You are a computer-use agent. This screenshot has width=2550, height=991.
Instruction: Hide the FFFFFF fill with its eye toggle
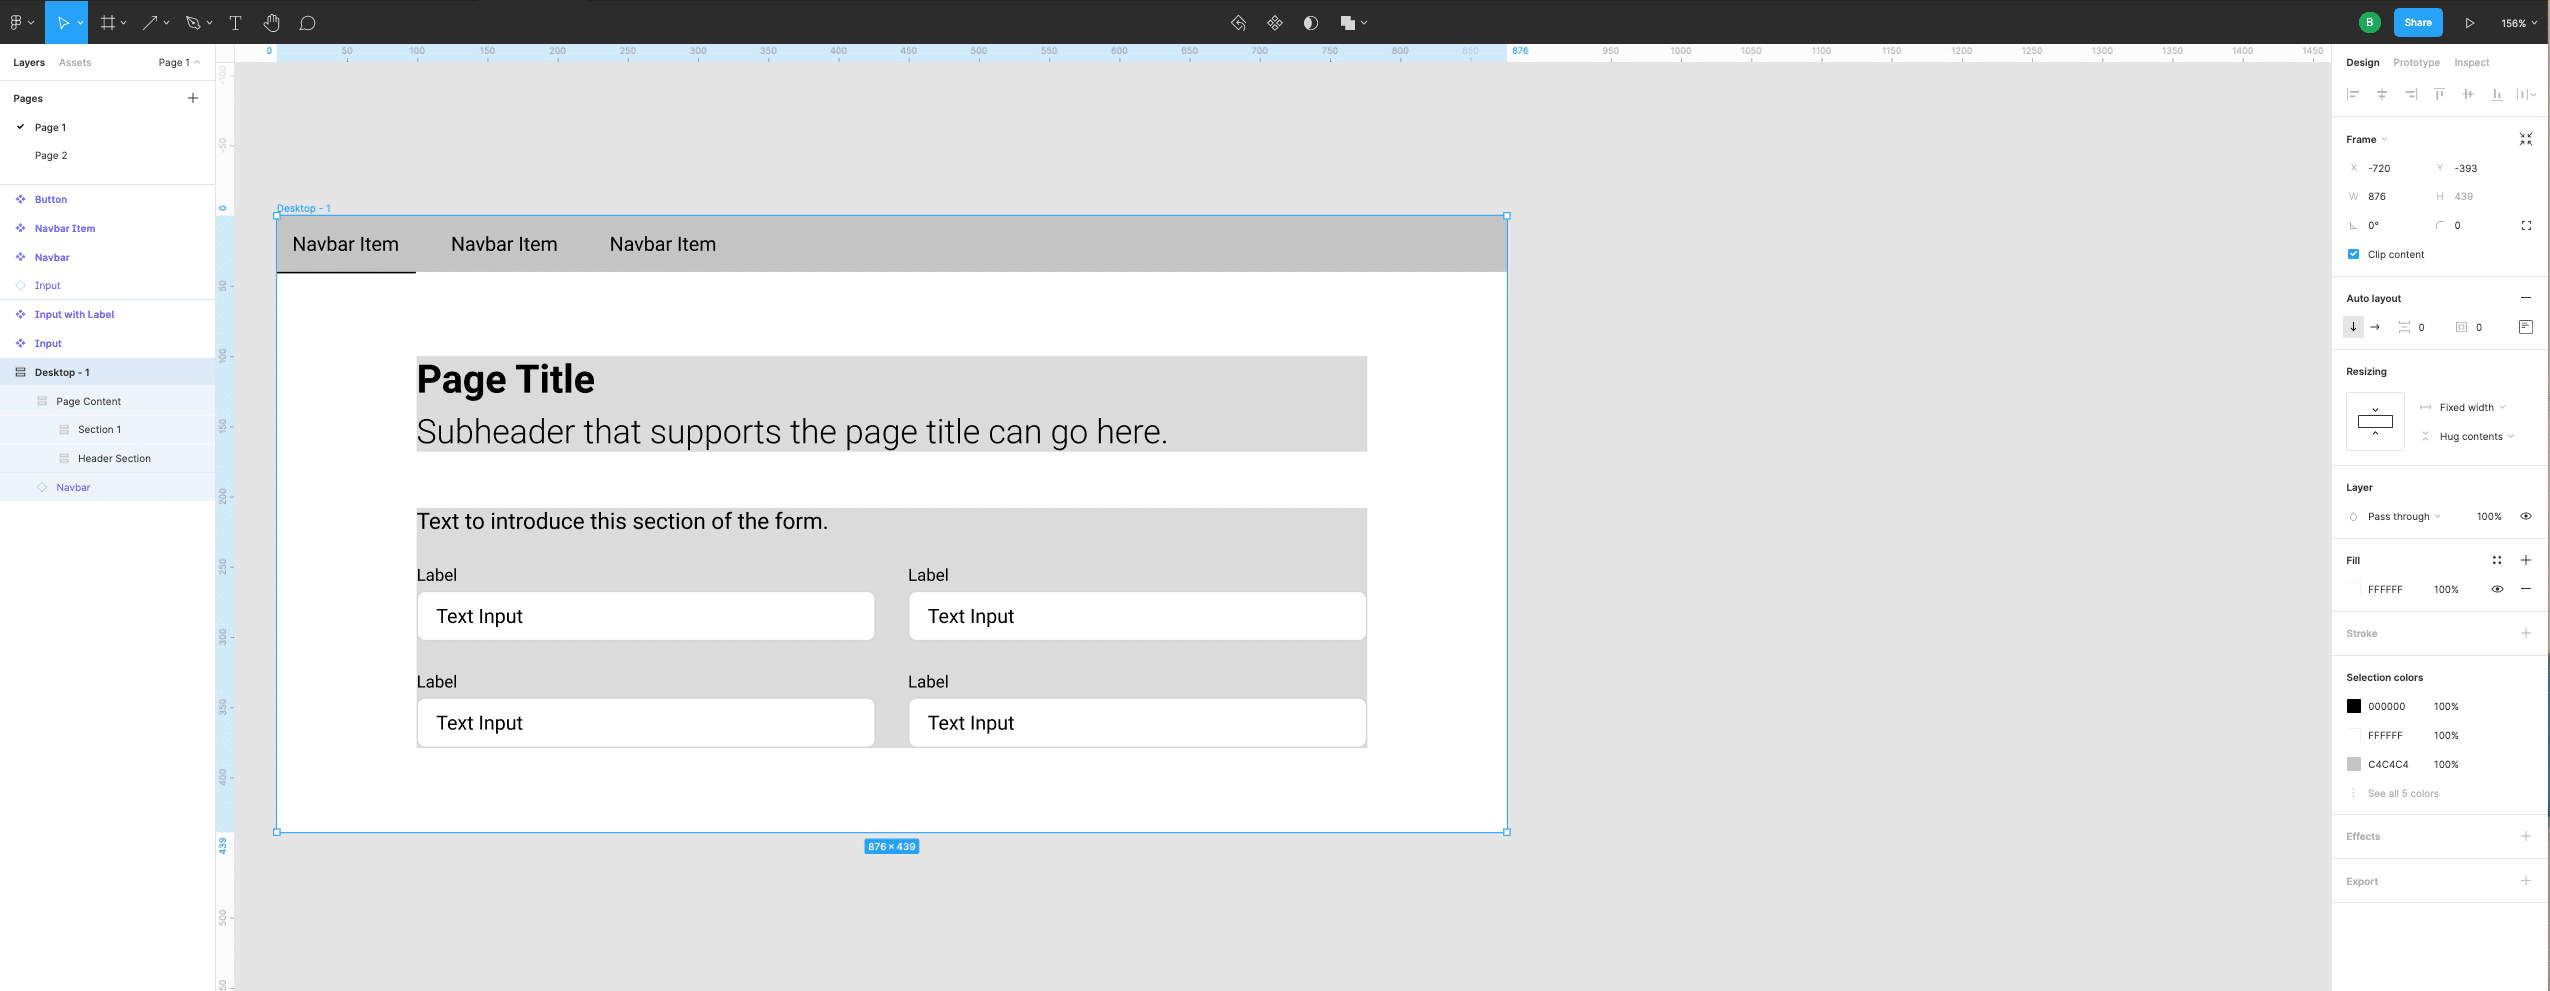[x=2497, y=589]
